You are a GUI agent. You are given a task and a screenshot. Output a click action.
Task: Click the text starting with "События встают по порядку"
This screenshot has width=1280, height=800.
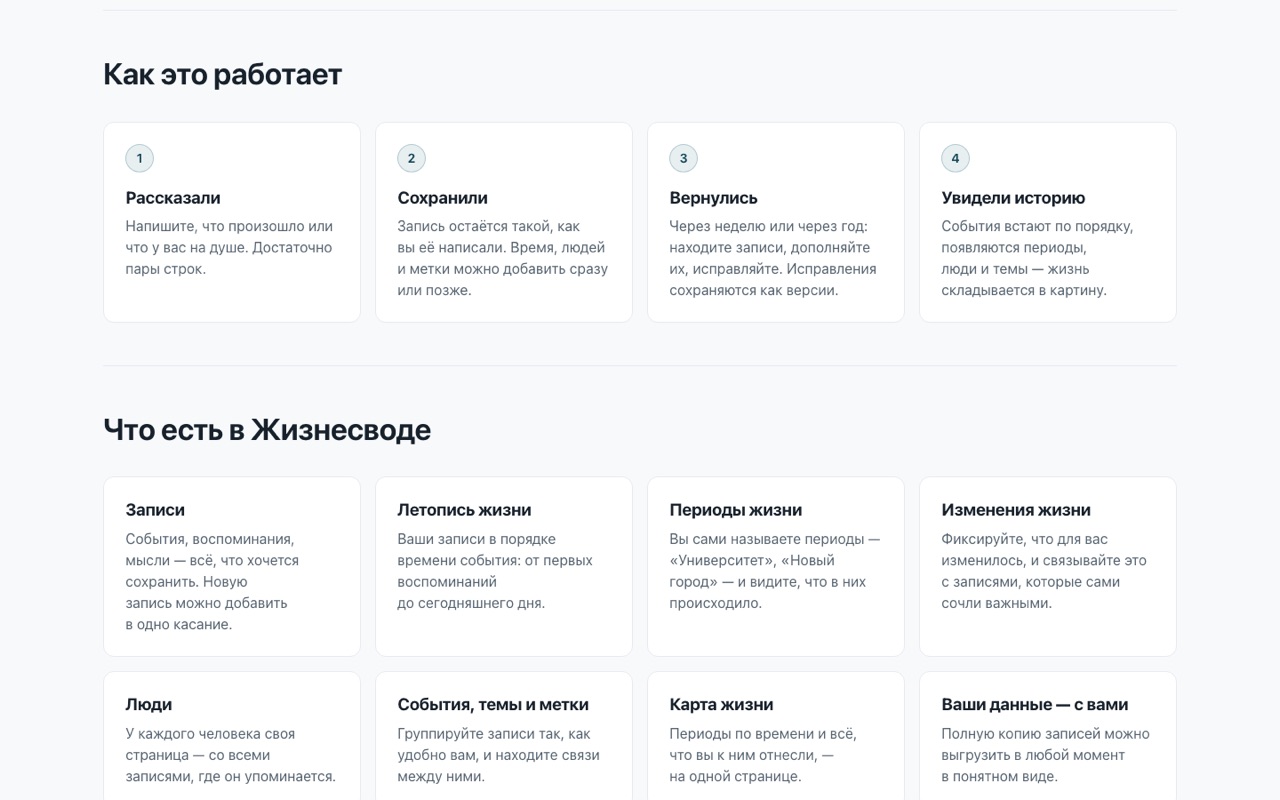click(x=1037, y=258)
